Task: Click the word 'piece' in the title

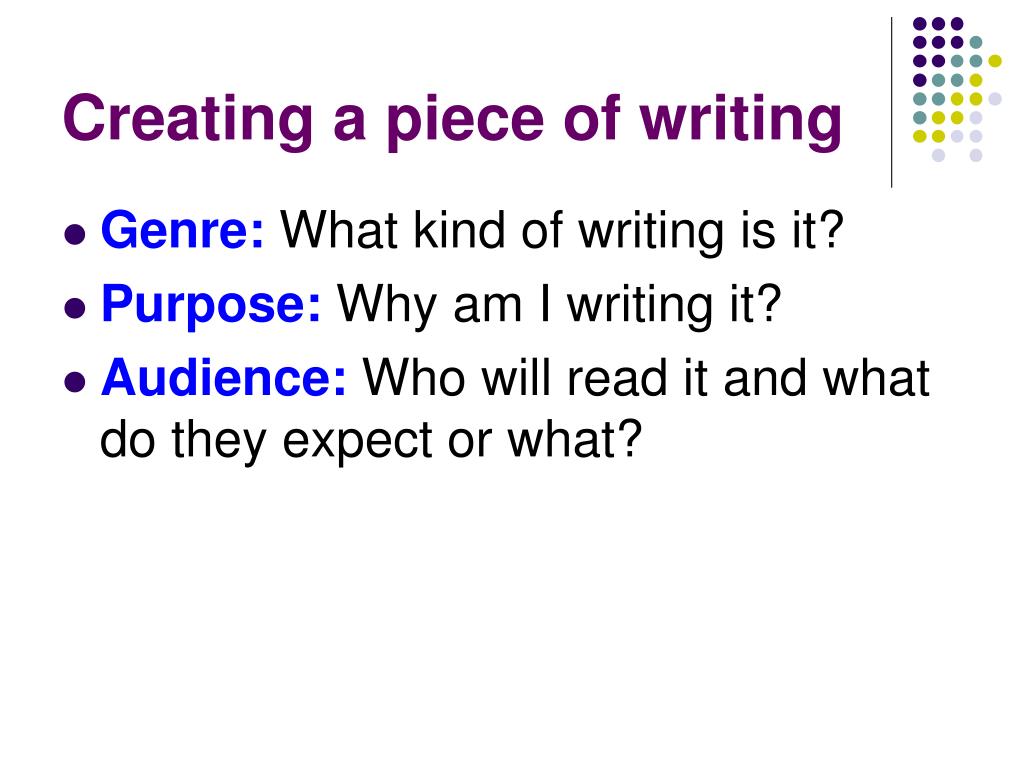Action: (464, 124)
